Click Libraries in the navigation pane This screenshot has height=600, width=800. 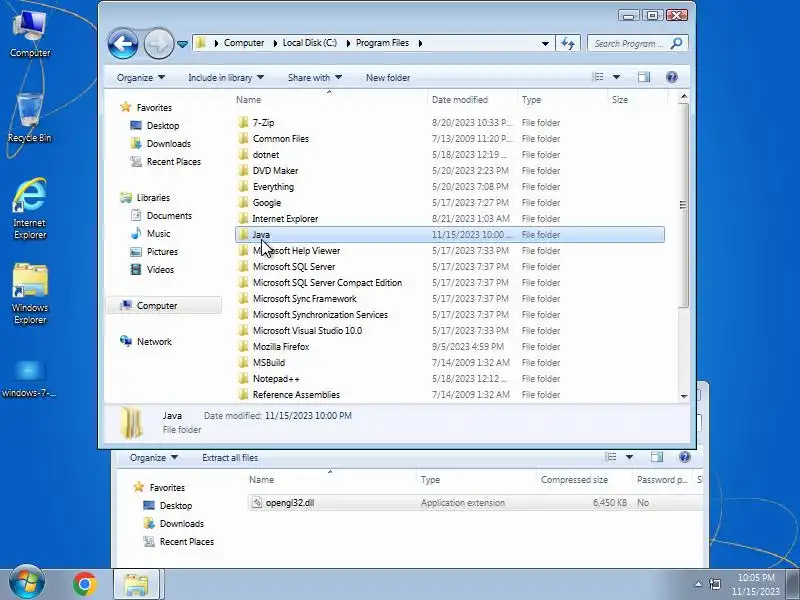(153, 197)
